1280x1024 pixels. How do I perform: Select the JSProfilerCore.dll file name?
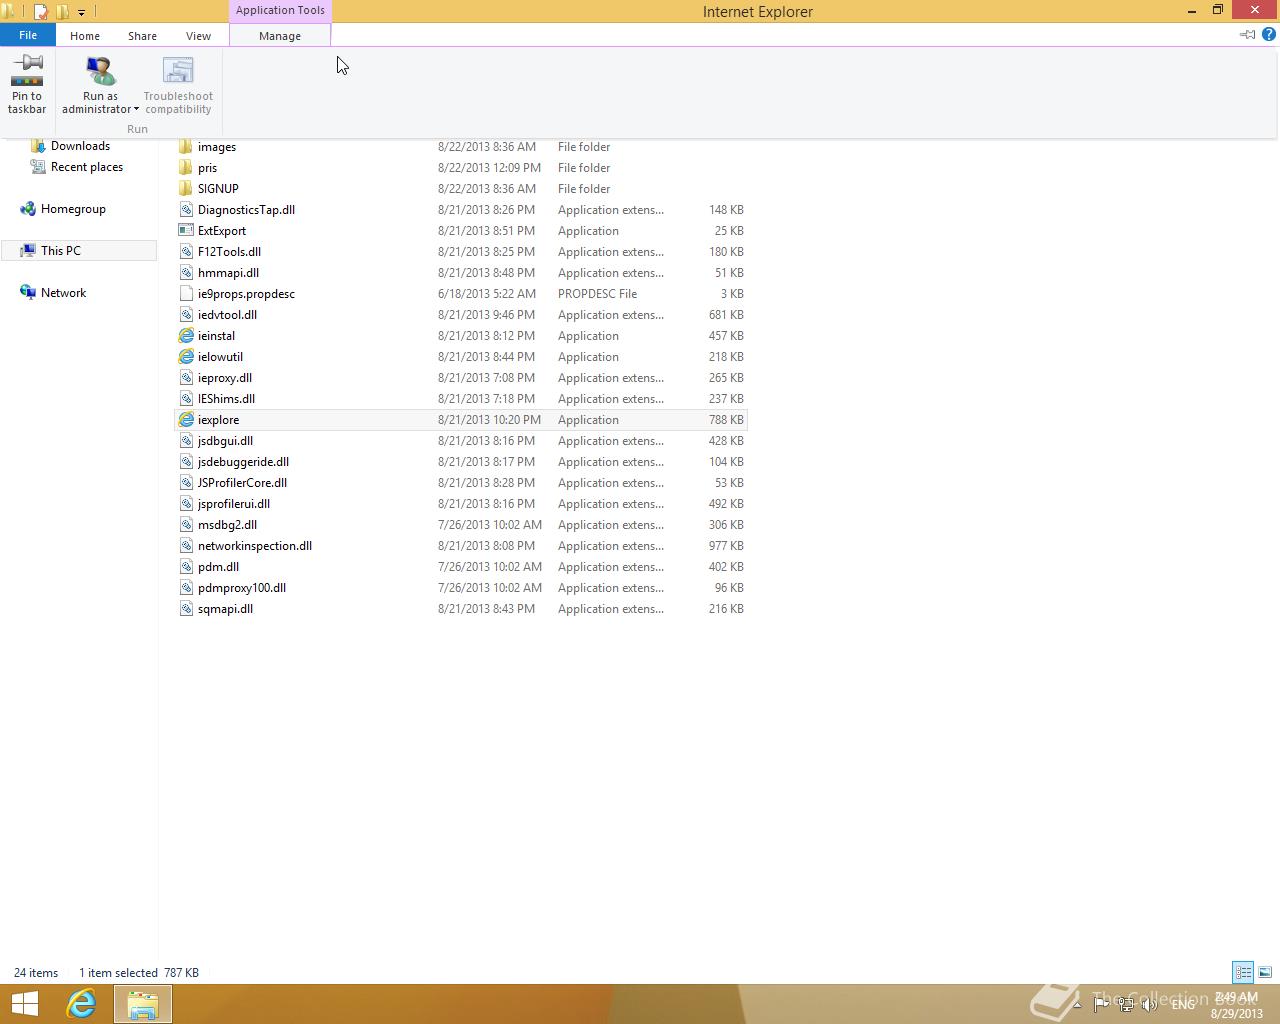point(242,483)
